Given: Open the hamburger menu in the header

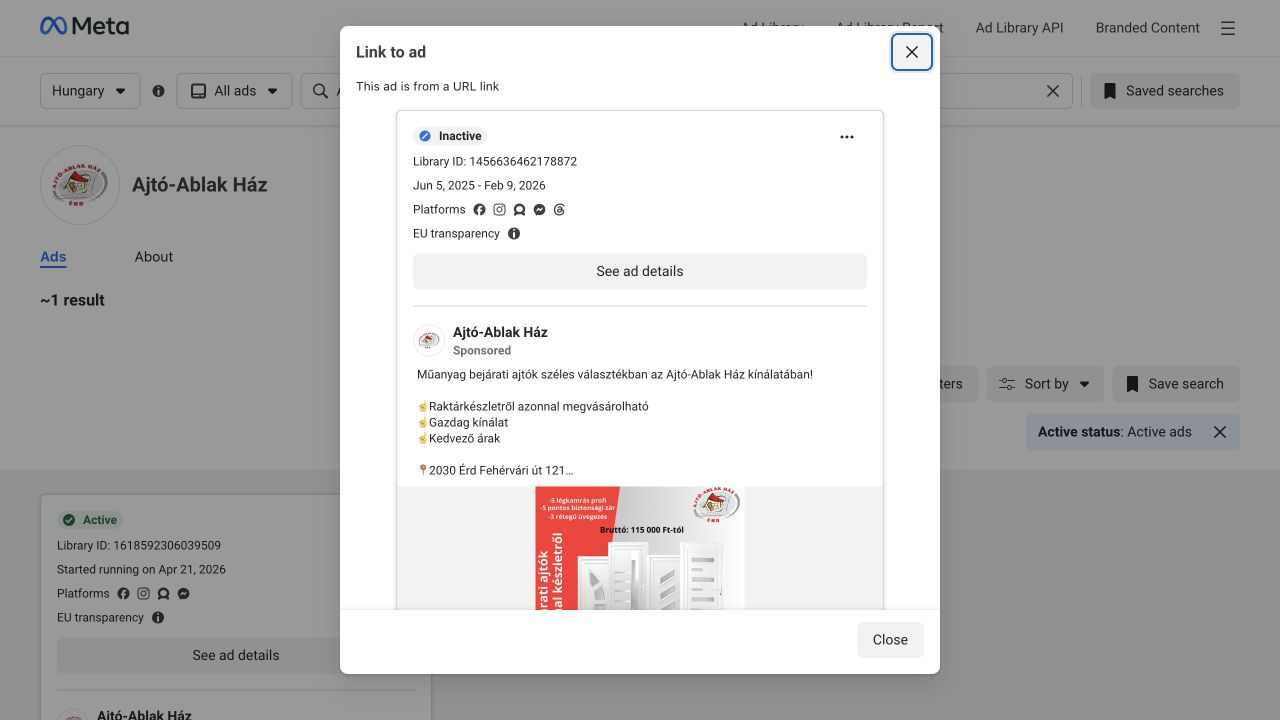Looking at the screenshot, I should [1228, 28].
